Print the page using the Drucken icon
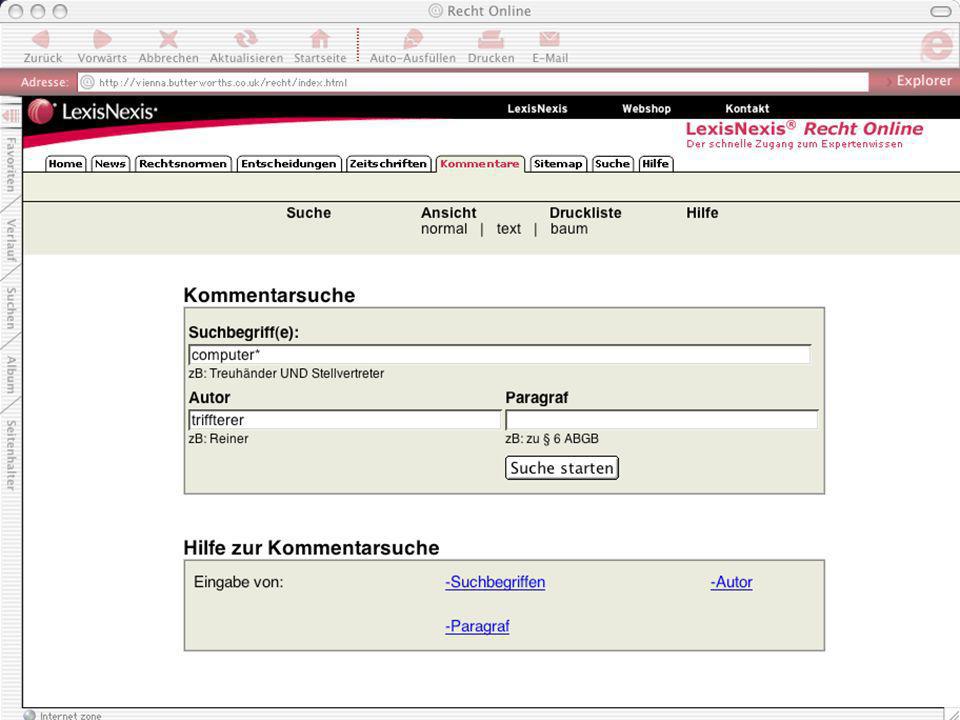 click(x=490, y=39)
